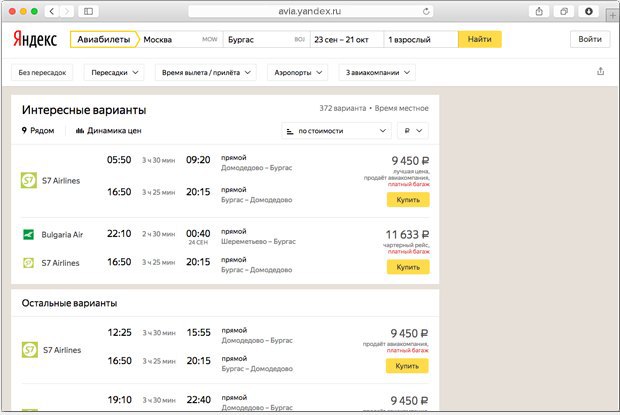Toggle the Без пересадок filter
Screen dimensions: 620x415
(42, 73)
